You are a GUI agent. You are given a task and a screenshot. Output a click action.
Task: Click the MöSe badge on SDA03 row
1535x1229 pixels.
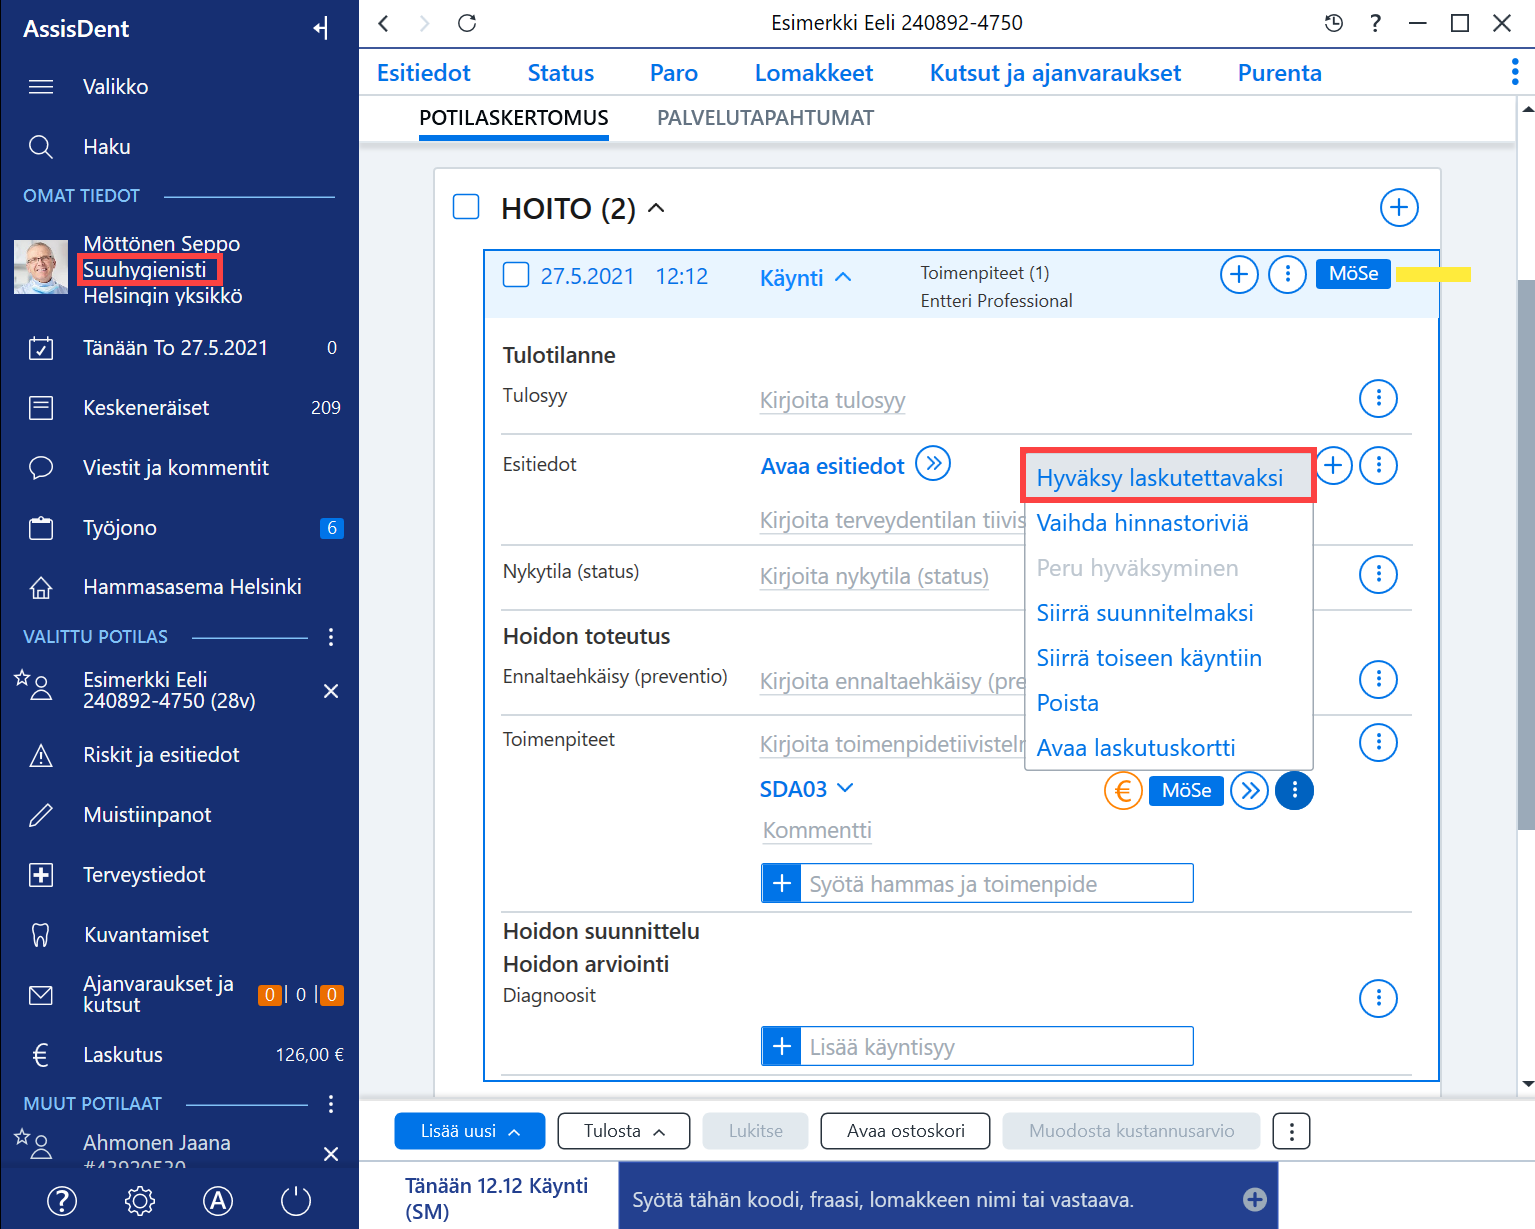pos(1186,791)
